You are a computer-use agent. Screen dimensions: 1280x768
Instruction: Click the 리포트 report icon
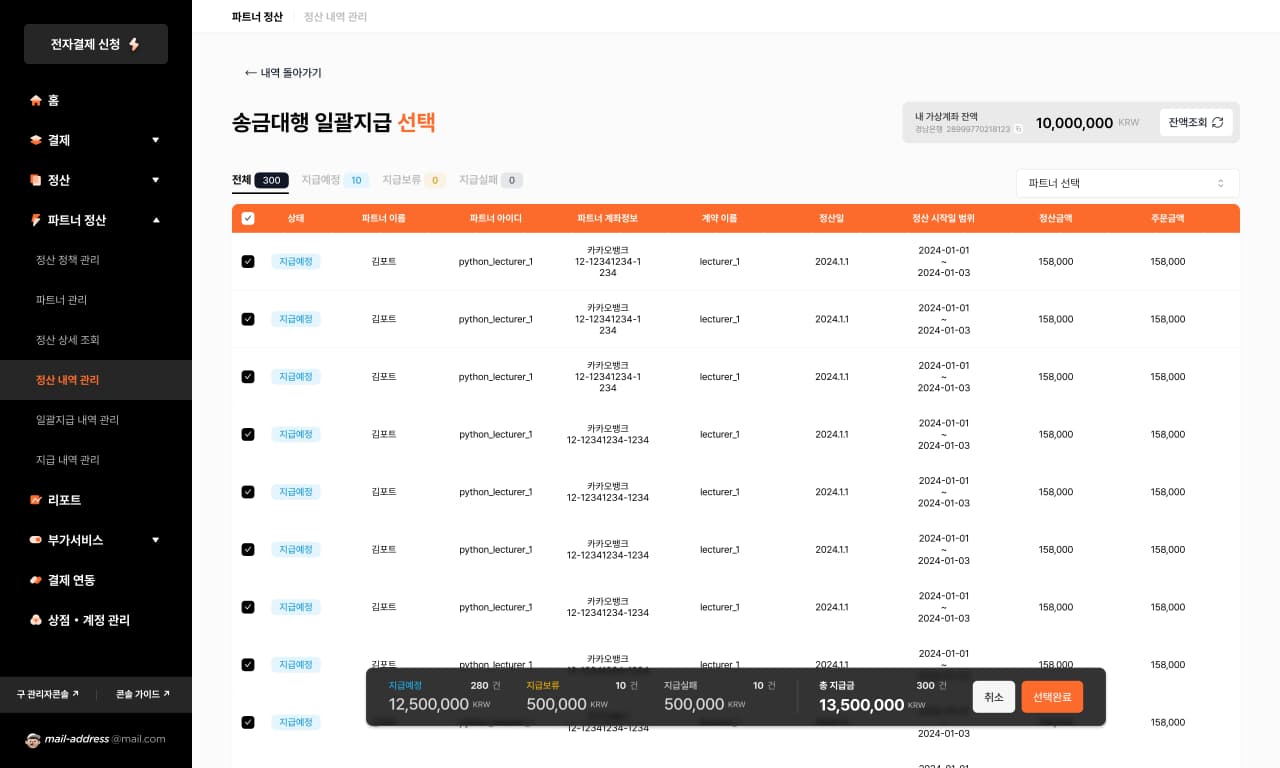click(x=36, y=500)
